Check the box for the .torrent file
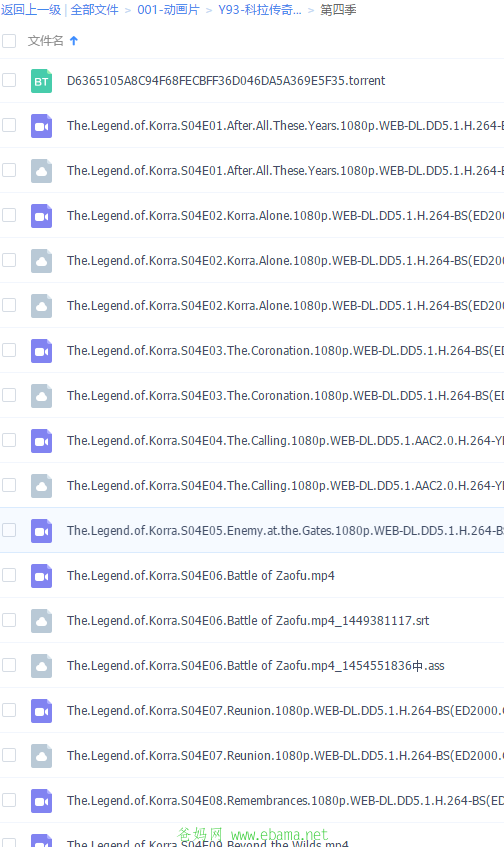504x847 pixels. (x=9, y=80)
